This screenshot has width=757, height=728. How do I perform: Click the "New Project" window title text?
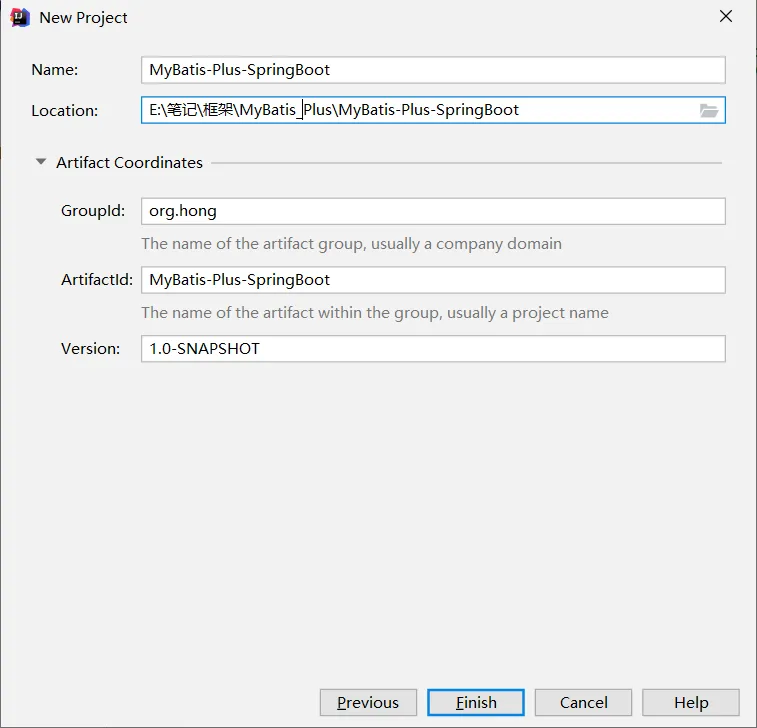pyautogui.click(x=84, y=18)
